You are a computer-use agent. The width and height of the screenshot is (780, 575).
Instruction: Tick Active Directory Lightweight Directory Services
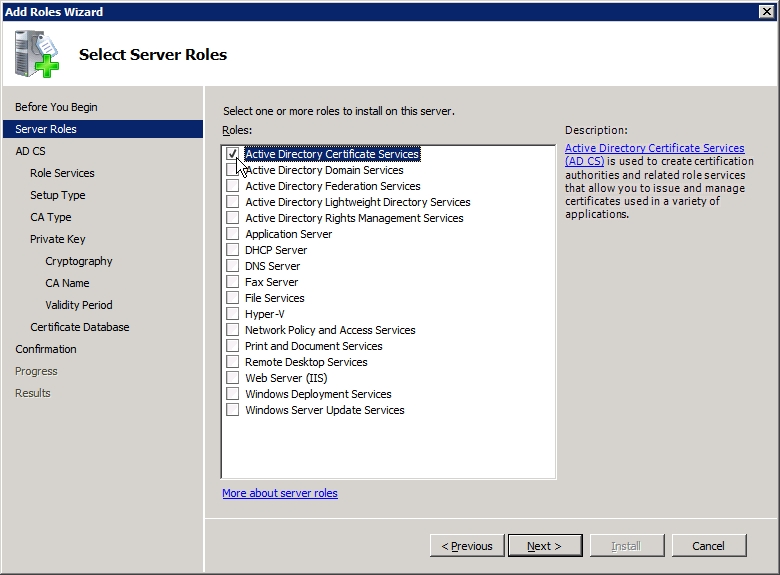point(232,201)
